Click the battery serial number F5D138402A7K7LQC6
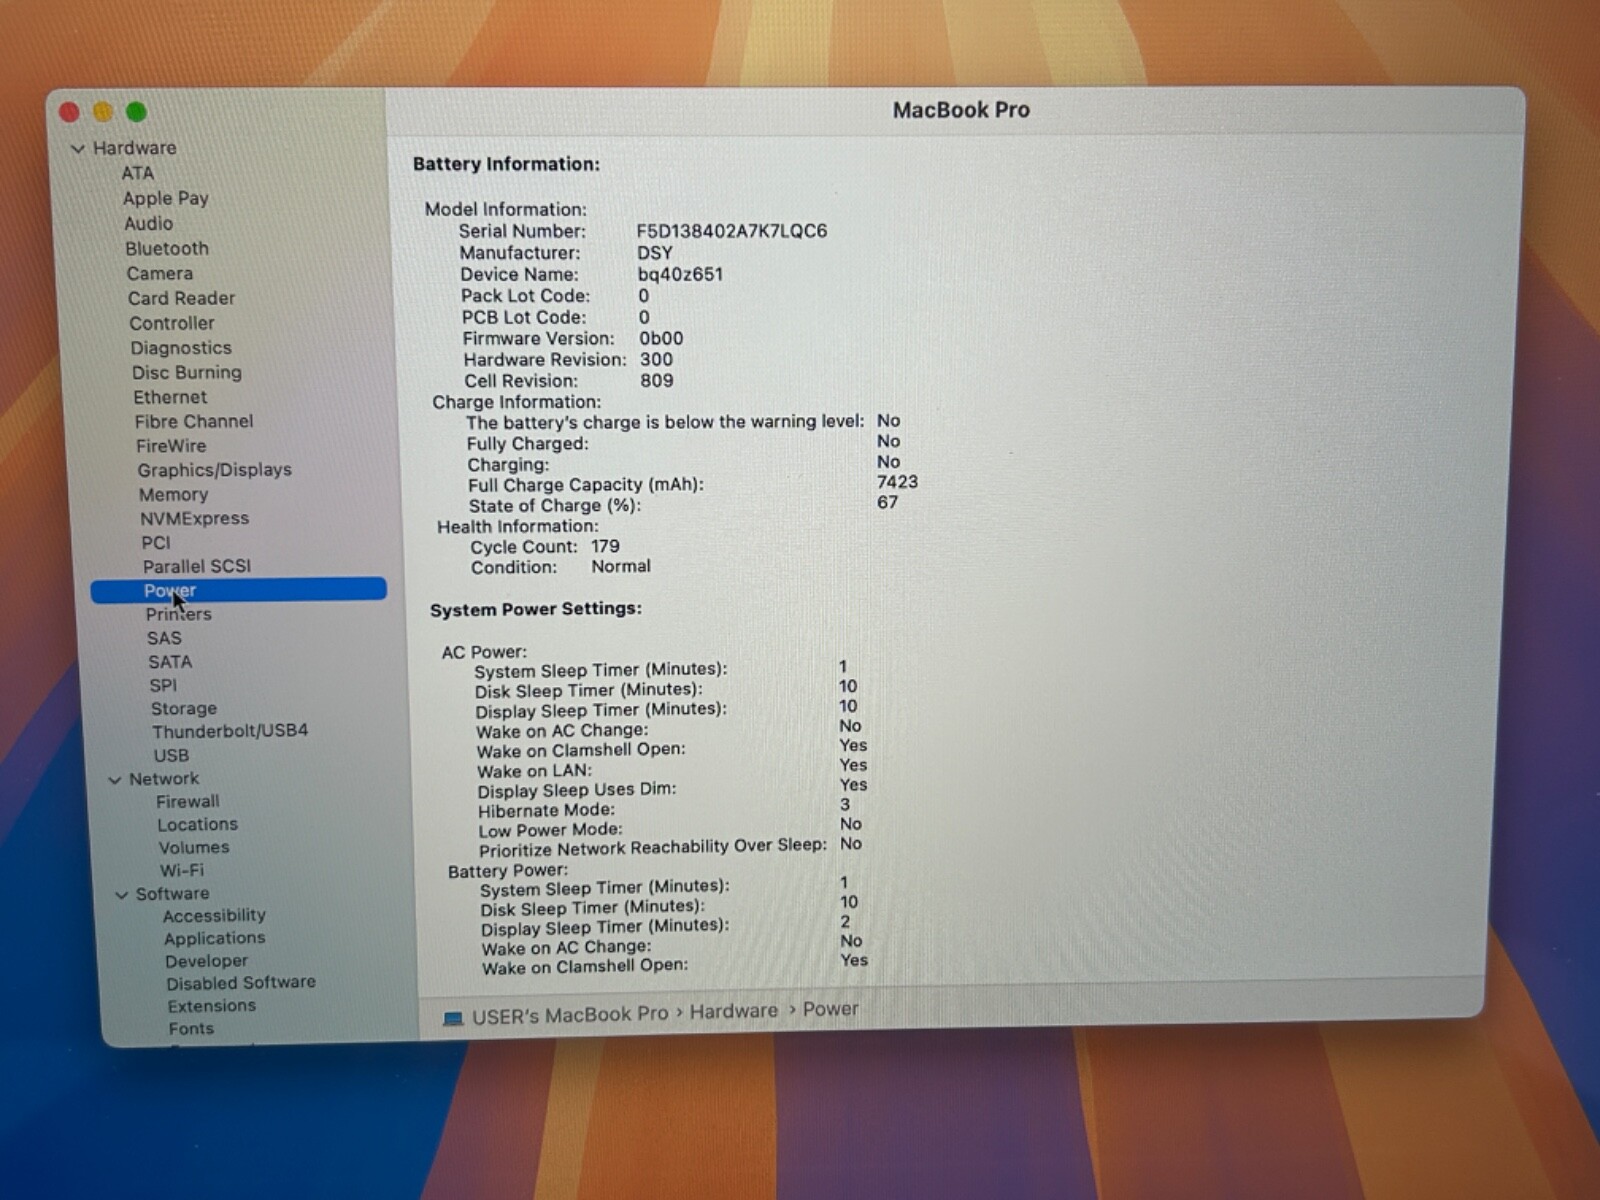The image size is (1600, 1200). (x=732, y=231)
